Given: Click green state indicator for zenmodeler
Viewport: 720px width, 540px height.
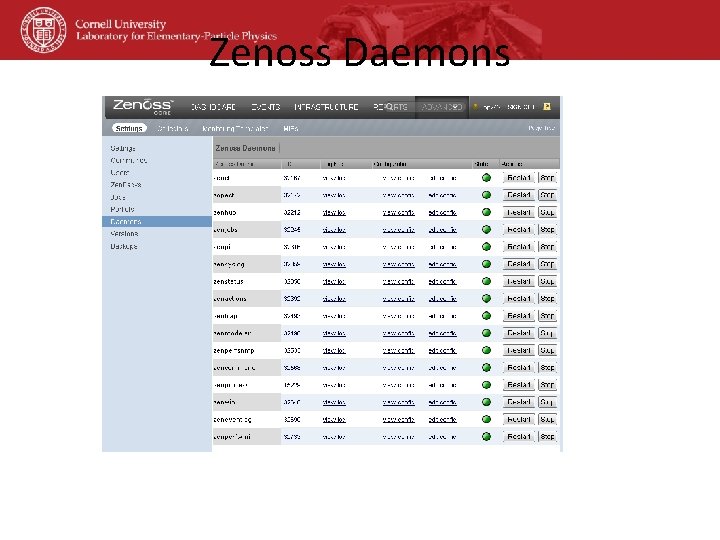Looking at the screenshot, I should [x=486, y=333].
